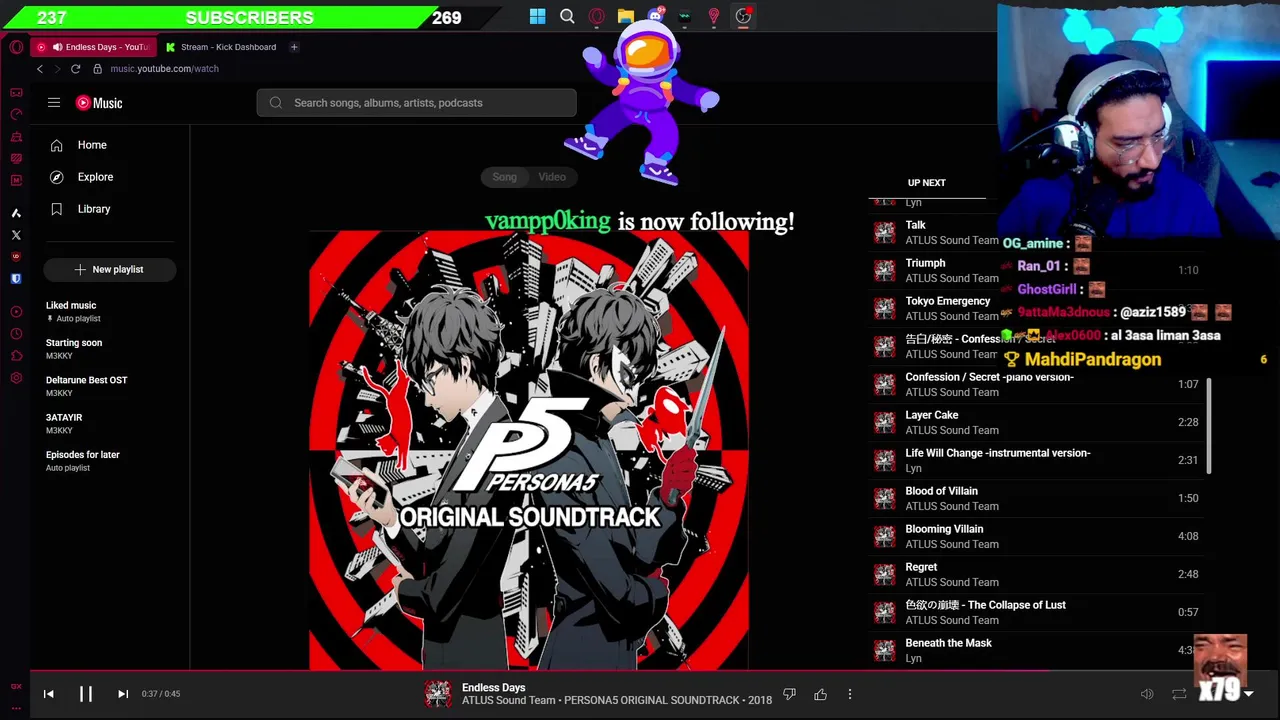This screenshot has height=720, width=1280.
Task: Reload the page
Action: tap(75, 69)
